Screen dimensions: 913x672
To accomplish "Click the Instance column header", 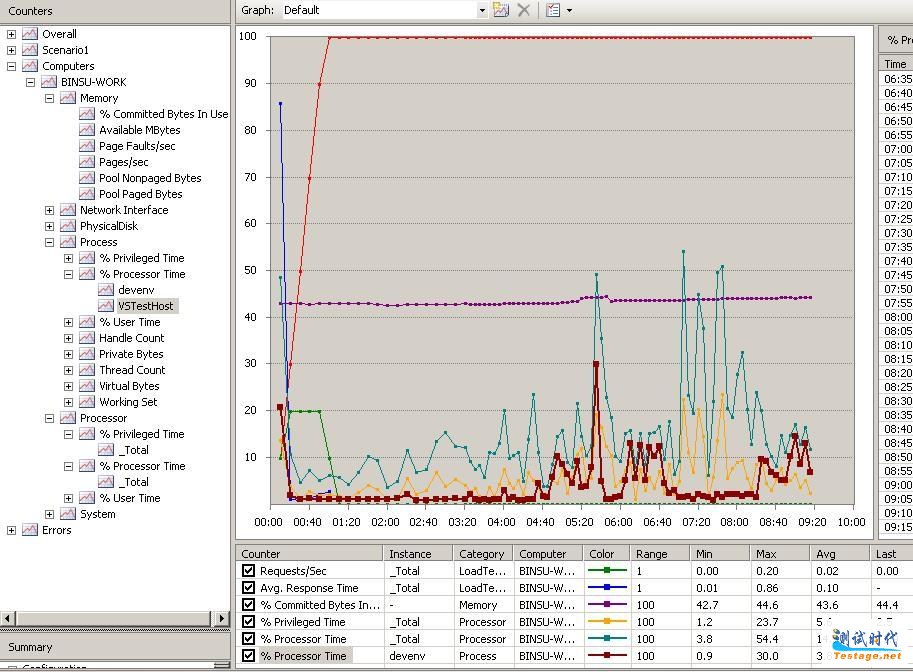I will click(410, 554).
